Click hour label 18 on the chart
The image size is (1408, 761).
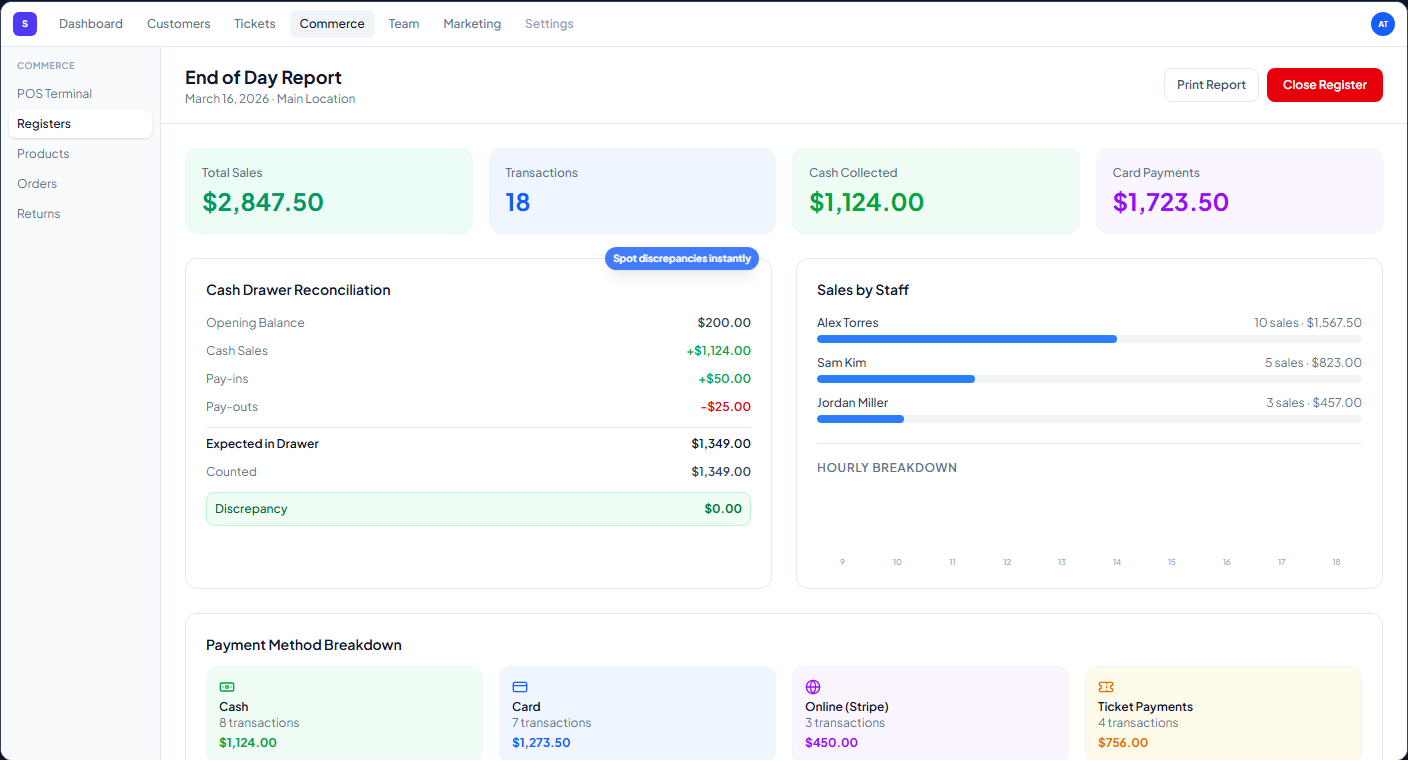[x=1336, y=563]
